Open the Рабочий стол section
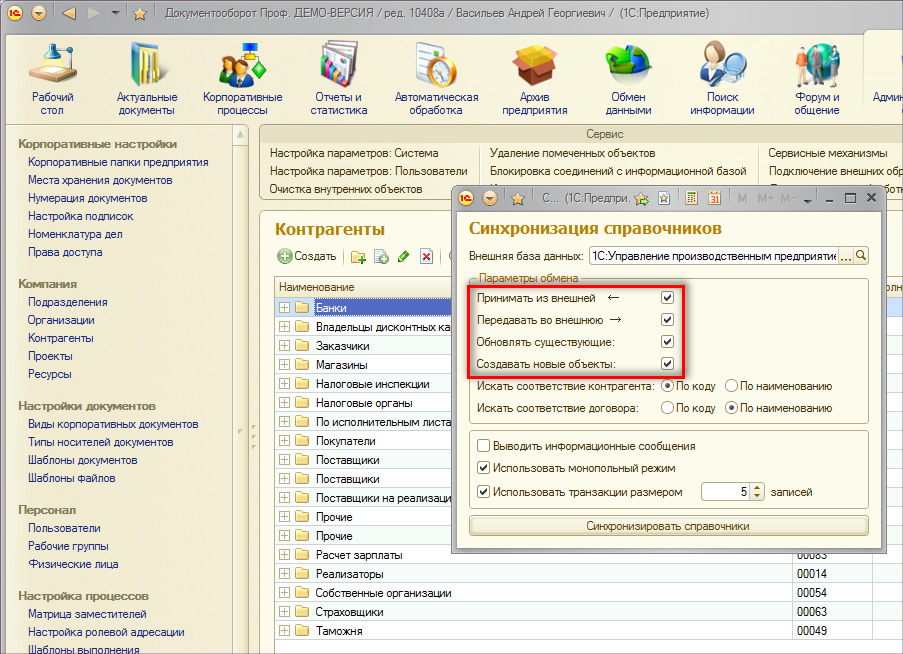Screen dimensions: 903x654 click(x=52, y=79)
